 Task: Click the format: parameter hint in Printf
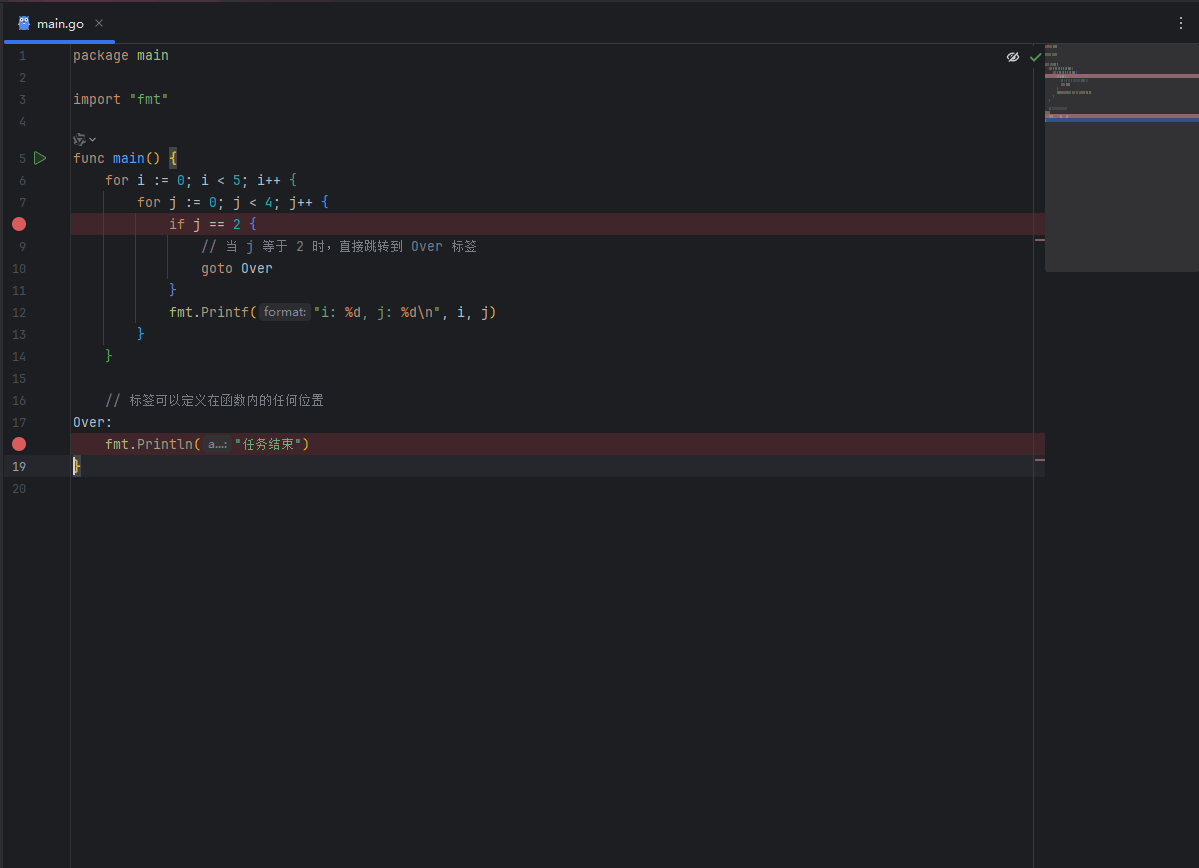click(284, 311)
